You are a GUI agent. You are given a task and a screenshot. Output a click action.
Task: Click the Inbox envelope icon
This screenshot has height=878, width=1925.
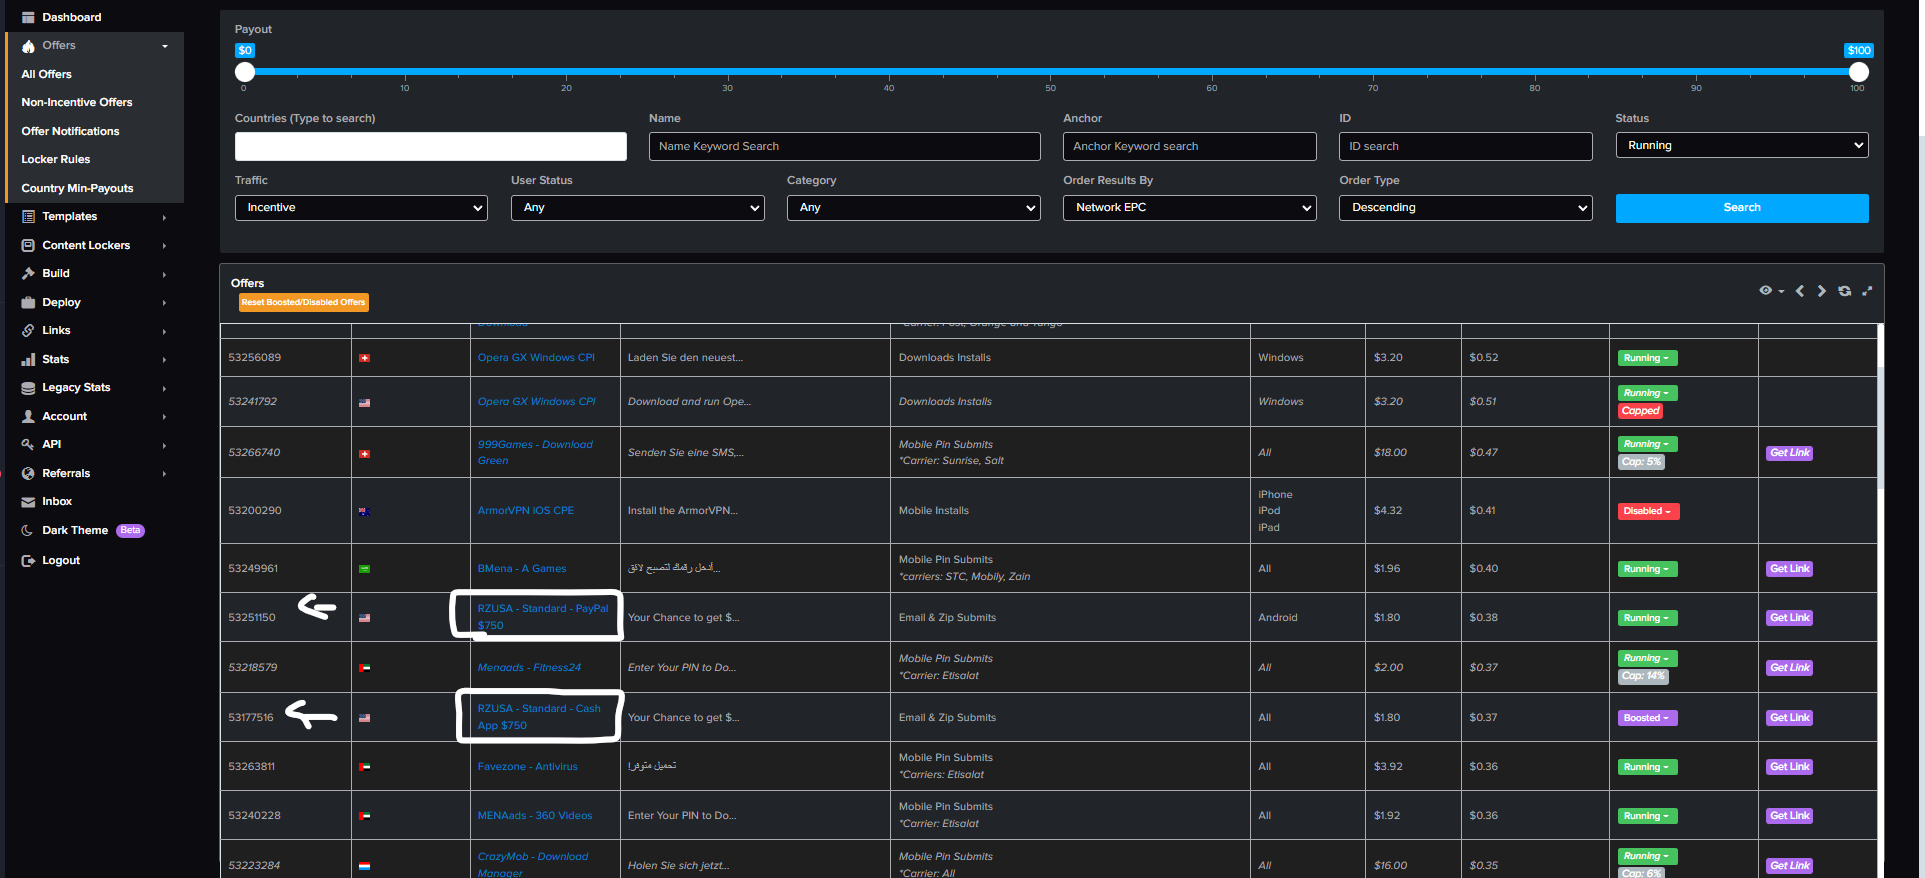tap(28, 502)
